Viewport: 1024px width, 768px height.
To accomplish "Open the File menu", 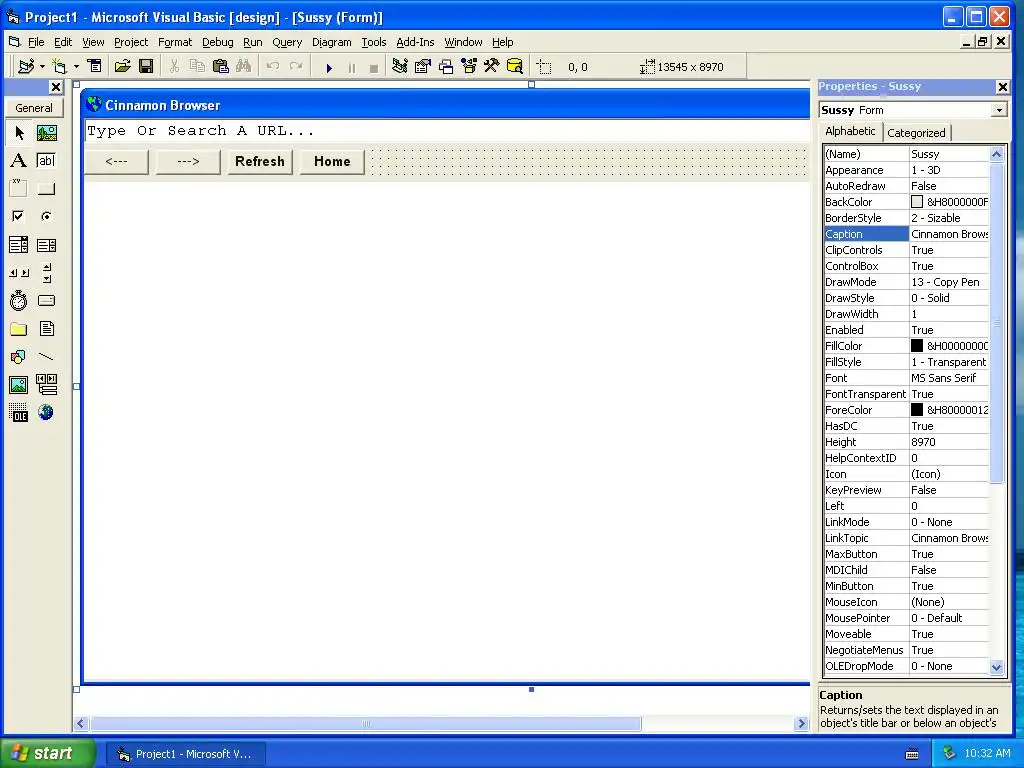I will [36, 42].
